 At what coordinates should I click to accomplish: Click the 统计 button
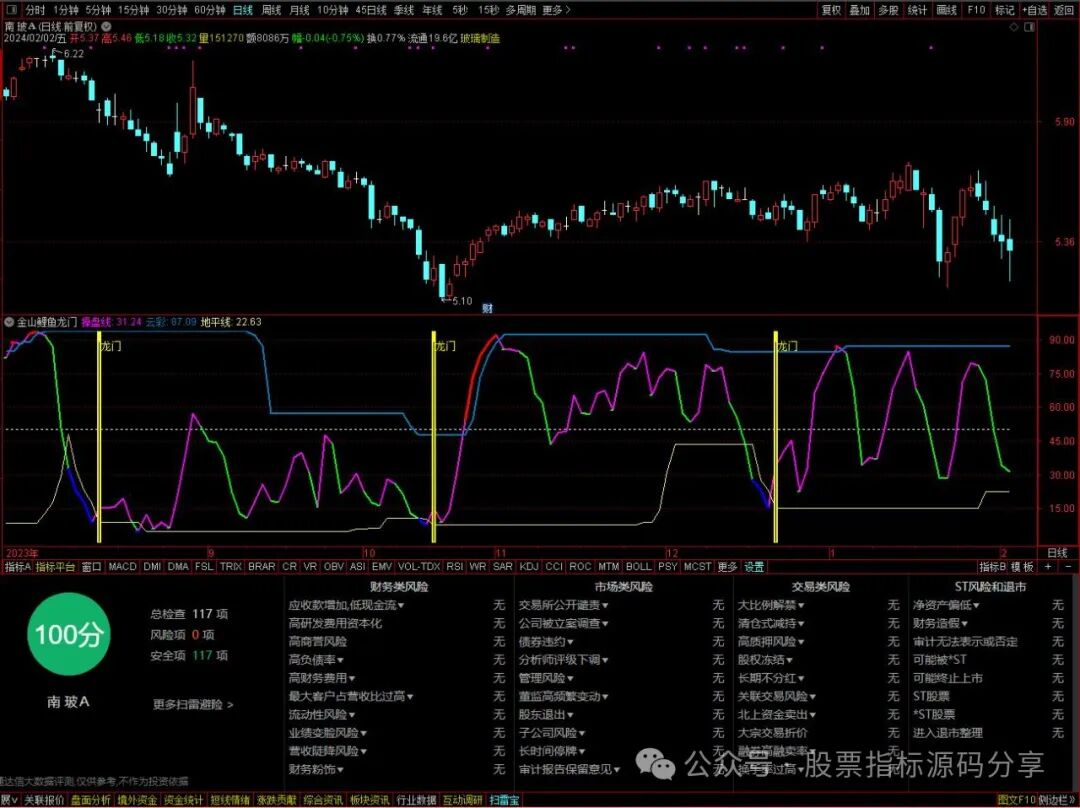[x=917, y=10]
